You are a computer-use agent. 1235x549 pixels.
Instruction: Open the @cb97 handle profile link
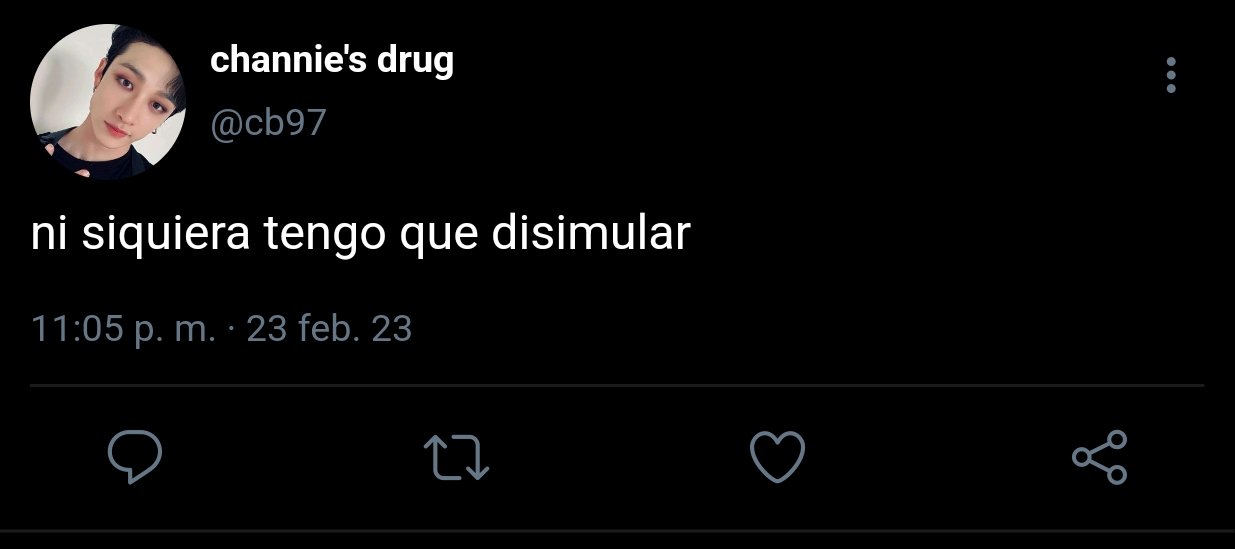tap(268, 125)
